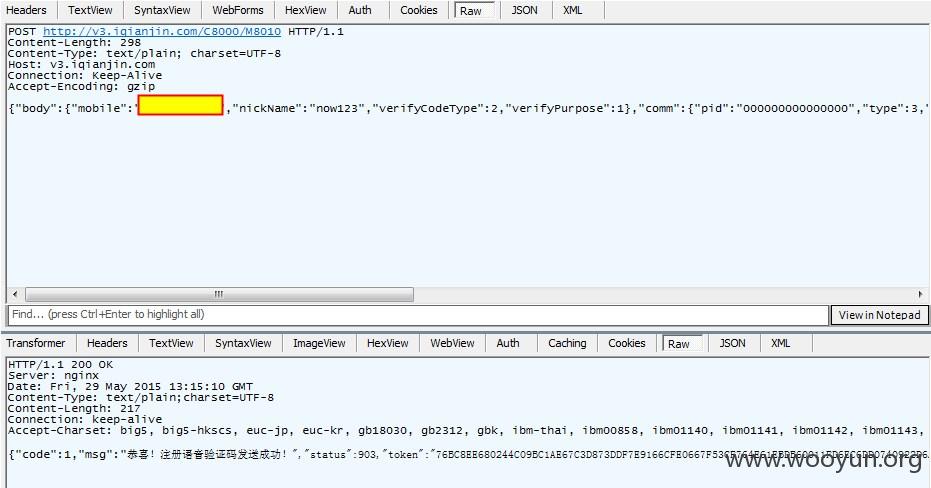Click "HTTP/1.1 200 OK" response status line
Screen dimensions: 931x488
pyautogui.click(x=60, y=365)
